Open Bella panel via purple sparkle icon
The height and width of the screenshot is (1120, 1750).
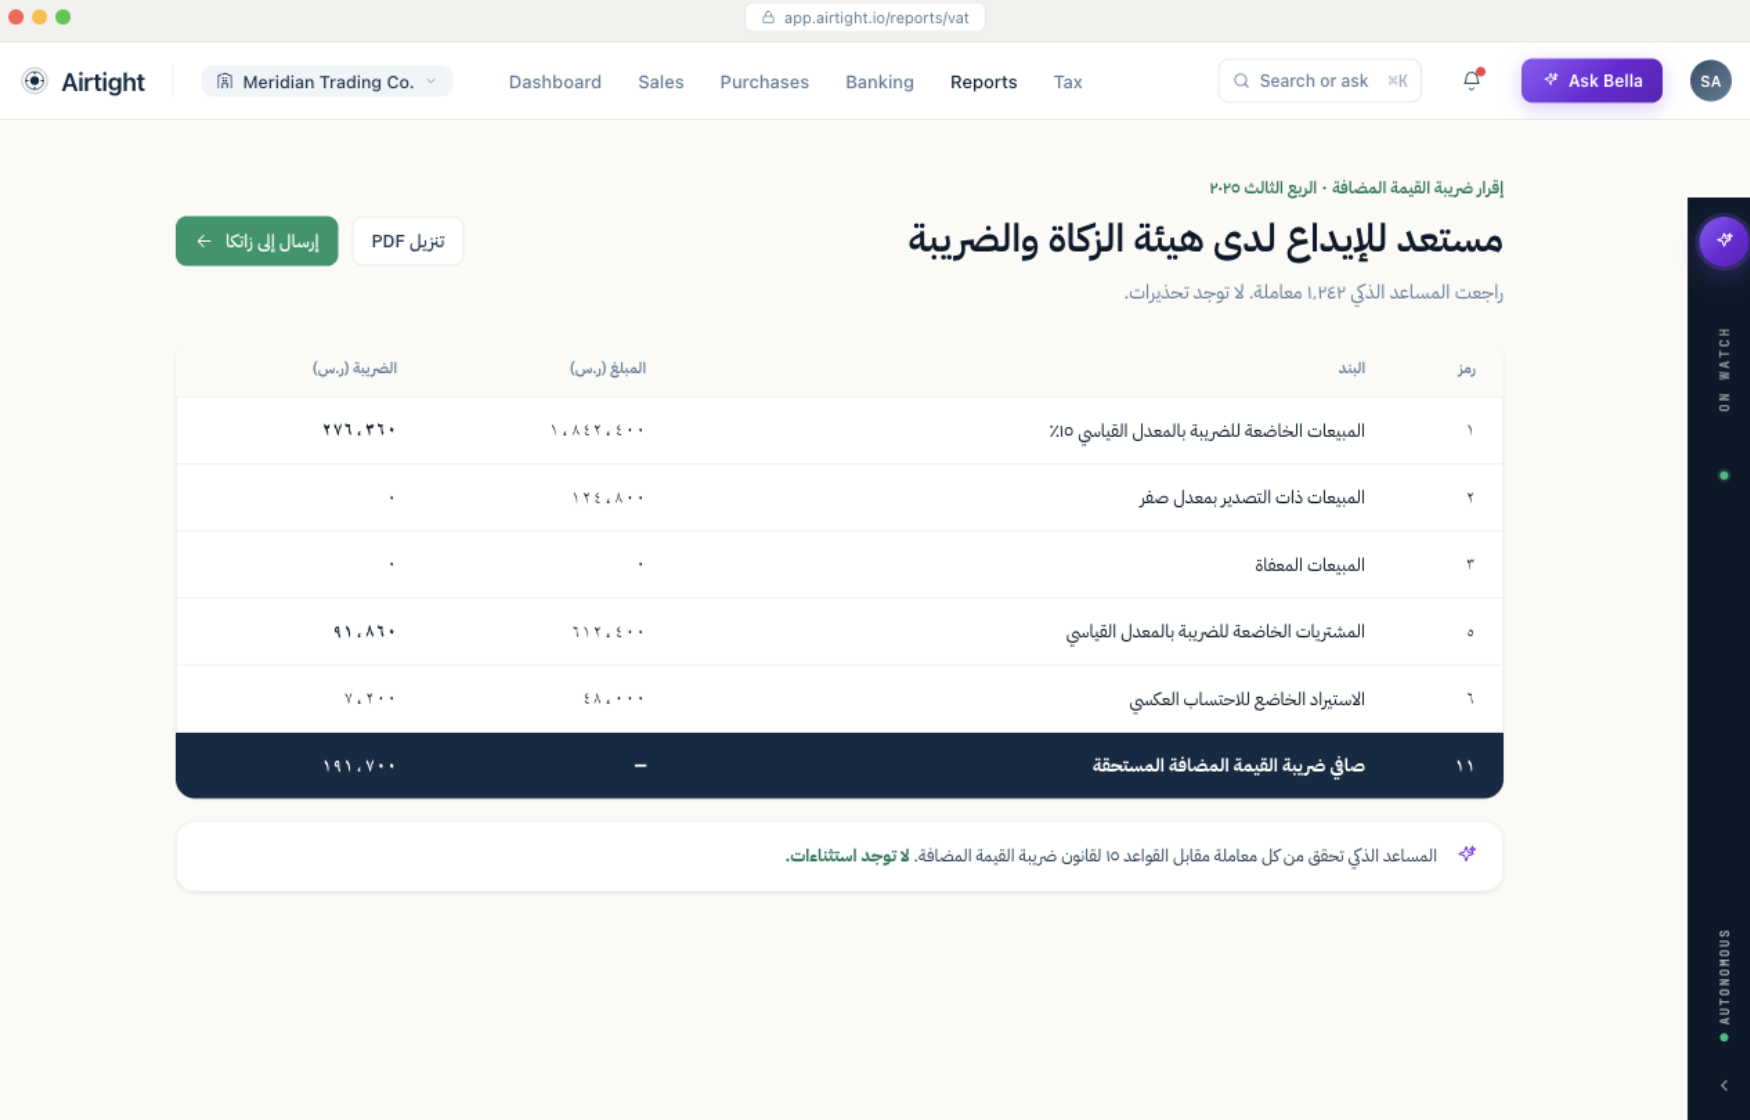point(1723,241)
